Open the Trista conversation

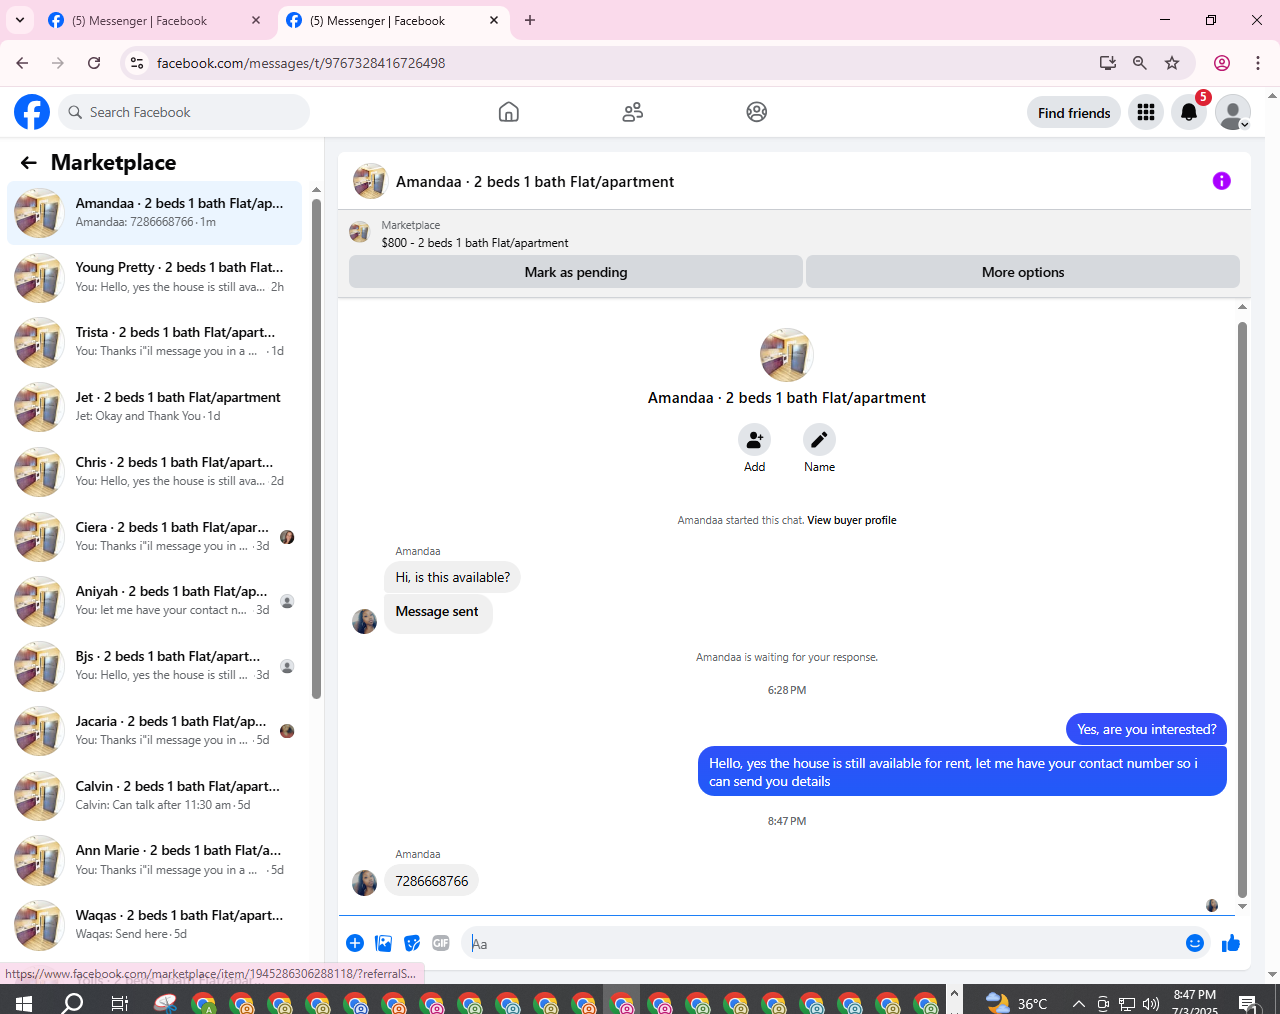[x=155, y=342]
